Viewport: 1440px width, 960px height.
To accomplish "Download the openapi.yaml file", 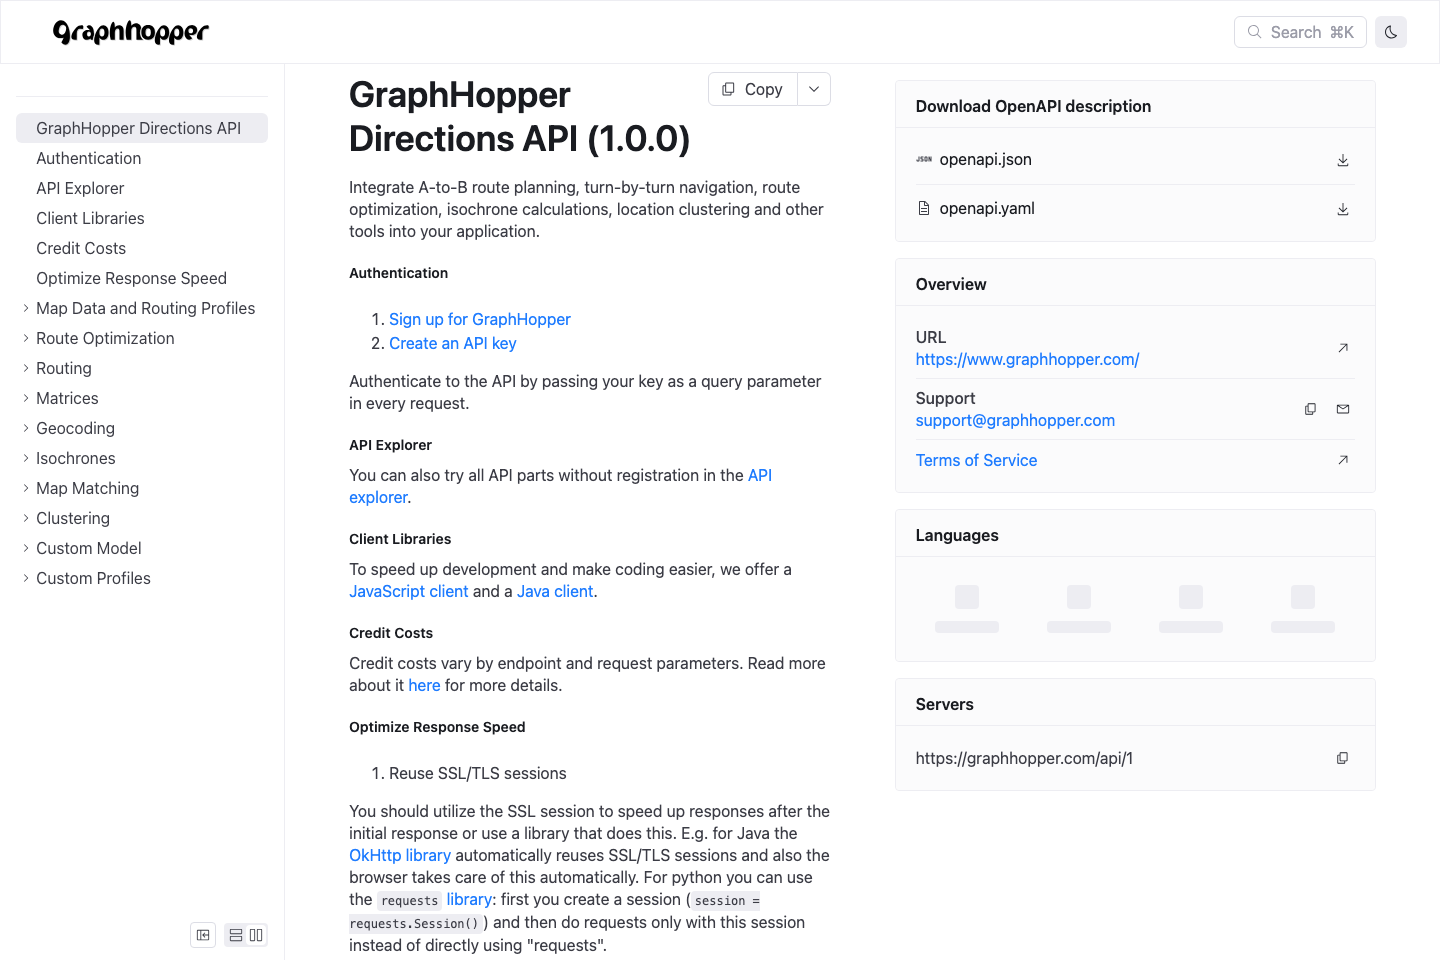I will click(x=1342, y=209).
